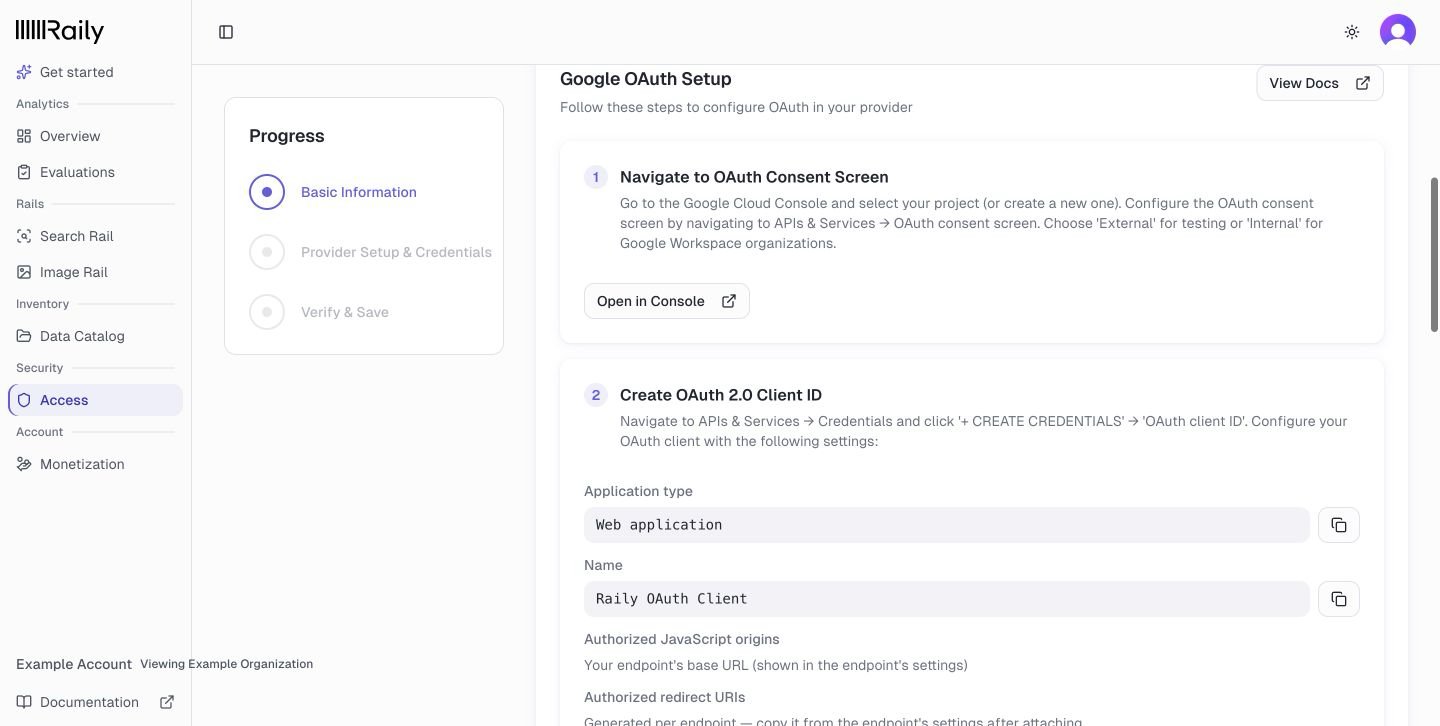Click the Raily logo

click(60, 31)
